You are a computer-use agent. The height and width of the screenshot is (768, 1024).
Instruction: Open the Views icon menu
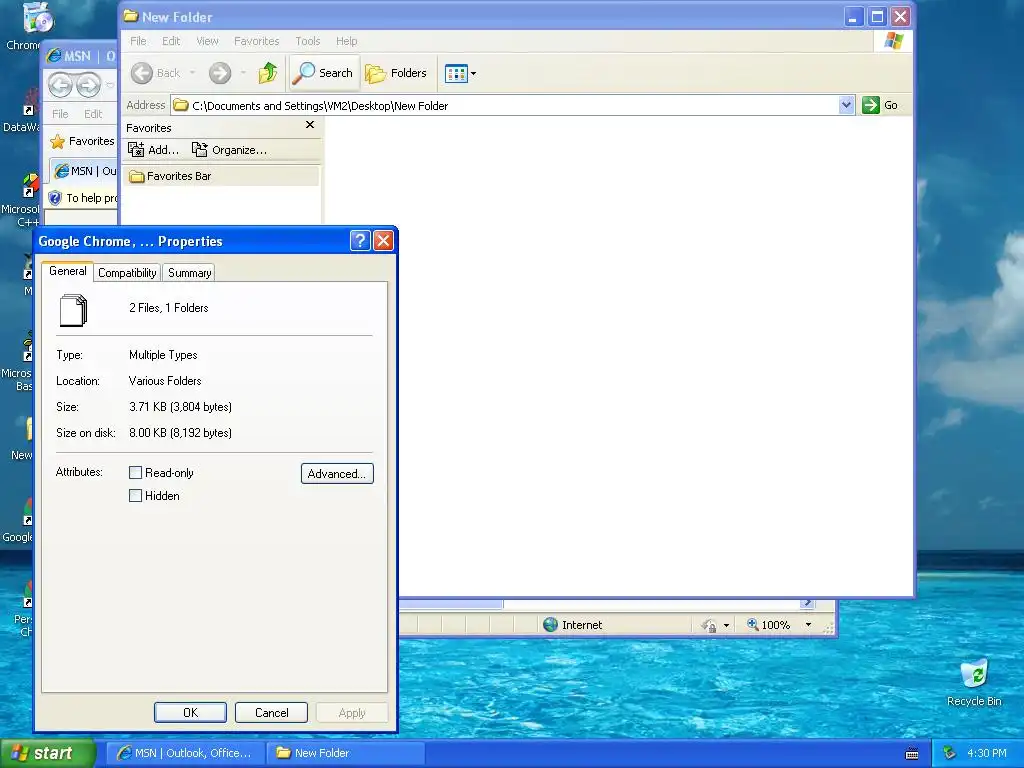coord(456,73)
